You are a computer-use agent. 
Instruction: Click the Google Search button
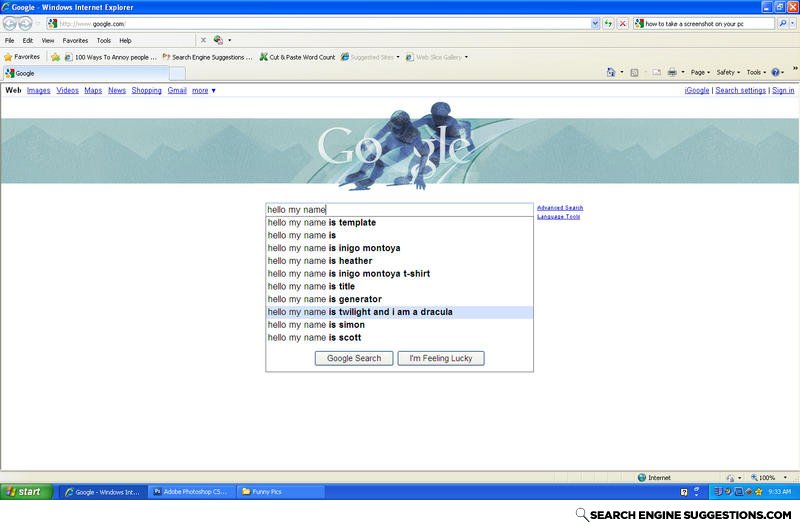[354, 358]
